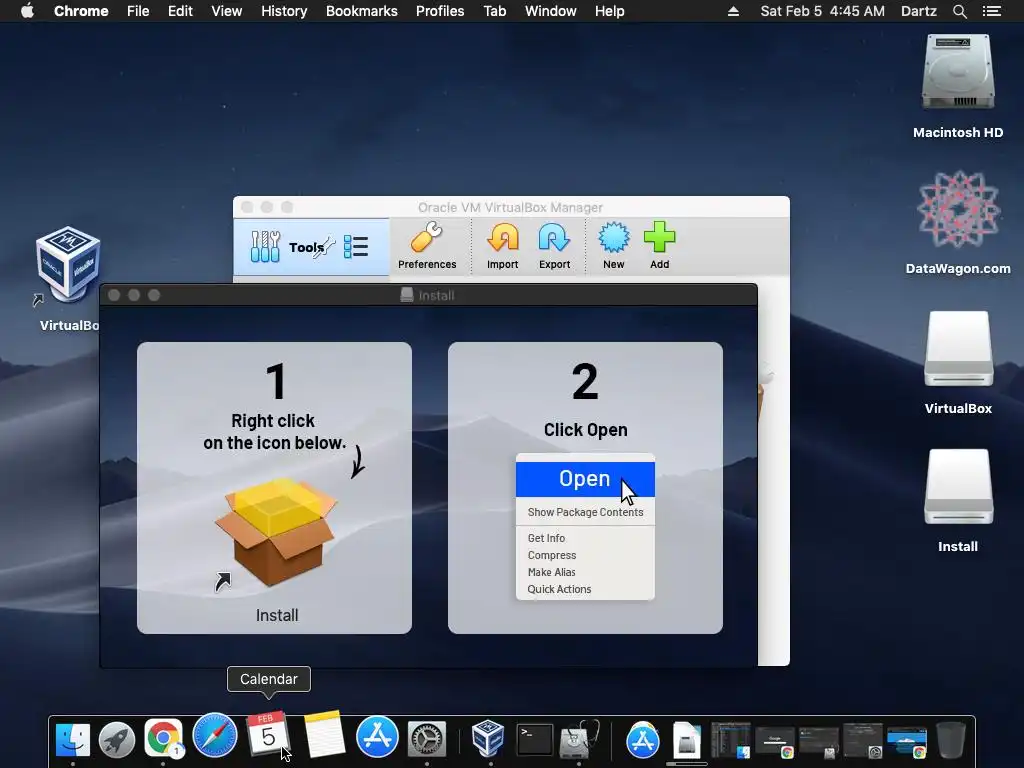Click the New virtual machine icon
This screenshot has height=768, width=1024.
pyautogui.click(x=613, y=246)
